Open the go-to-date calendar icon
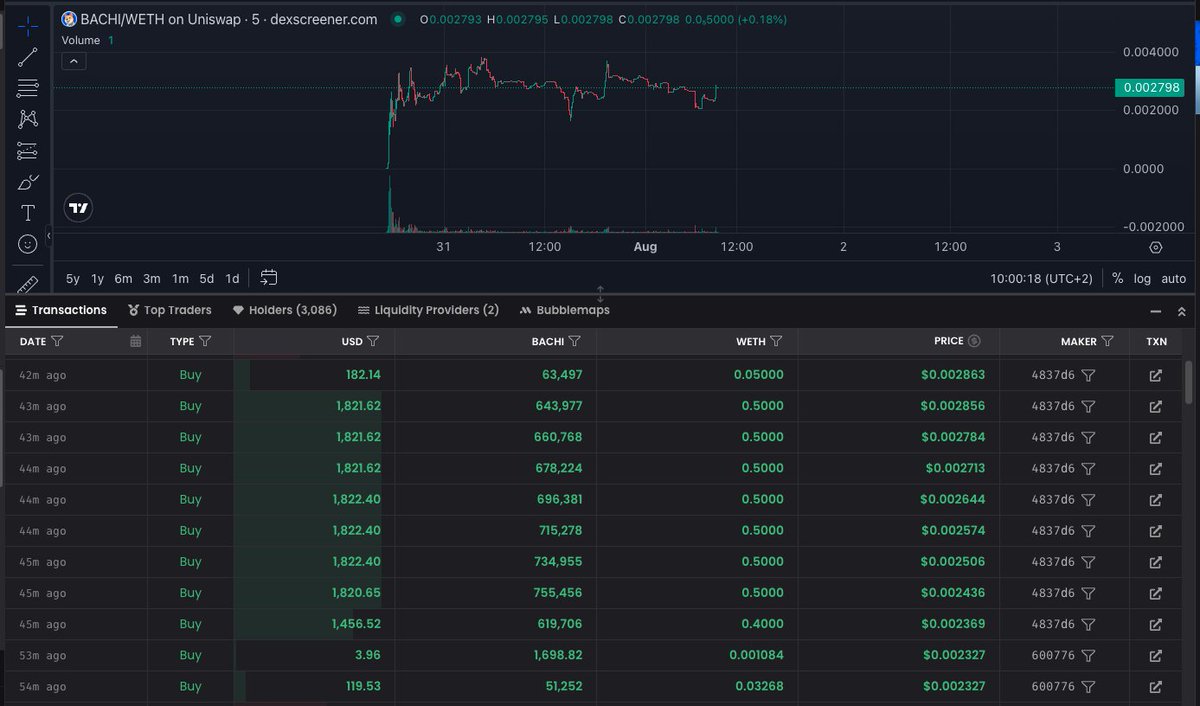1200x706 pixels. [269, 278]
